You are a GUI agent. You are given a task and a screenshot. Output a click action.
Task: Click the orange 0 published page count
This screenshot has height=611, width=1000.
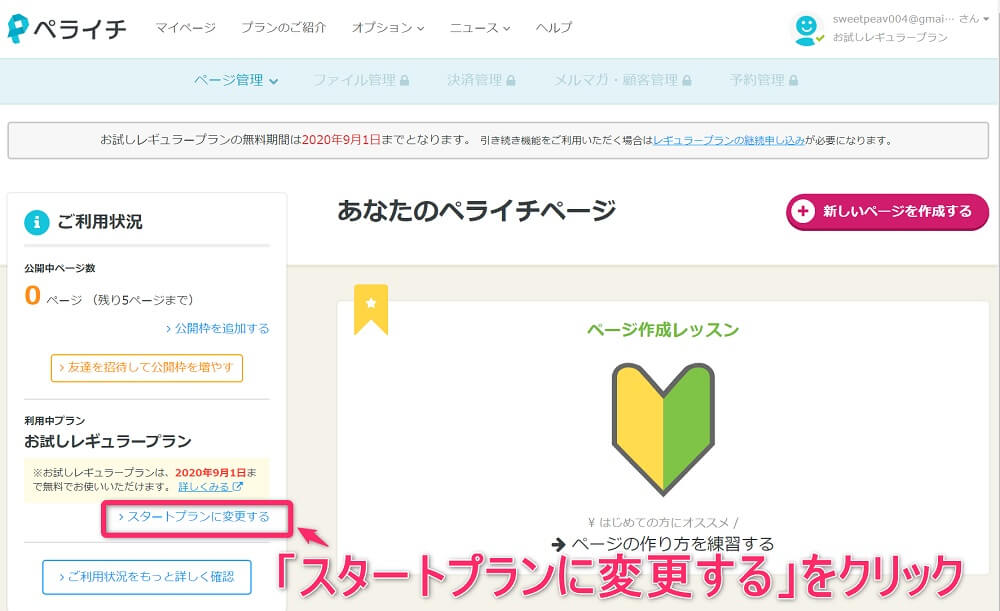pos(33,295)
